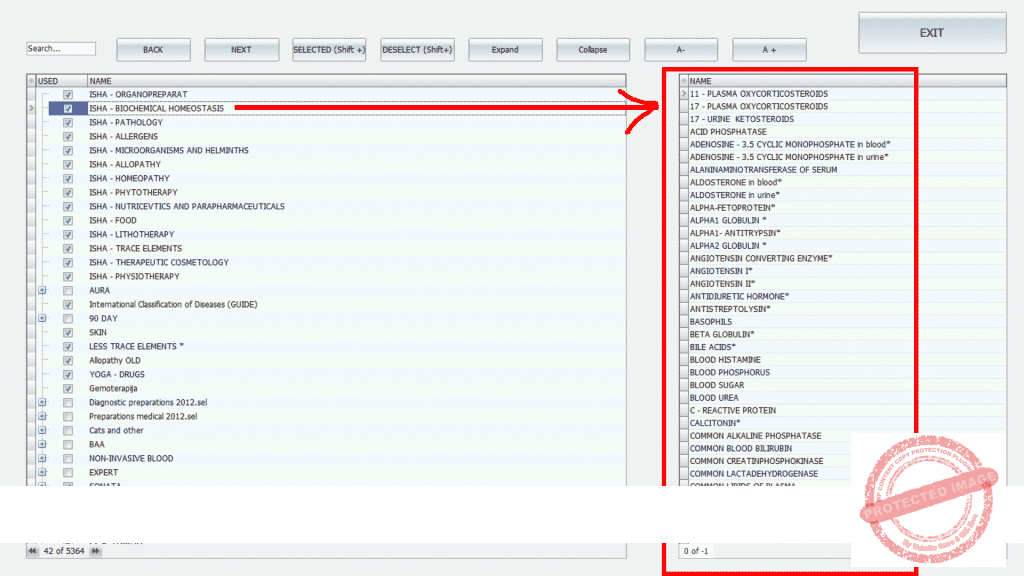Uncheck the ISHA - PATHOLOGY checkbox
The image size is (1024, 576).
(68, 123)
